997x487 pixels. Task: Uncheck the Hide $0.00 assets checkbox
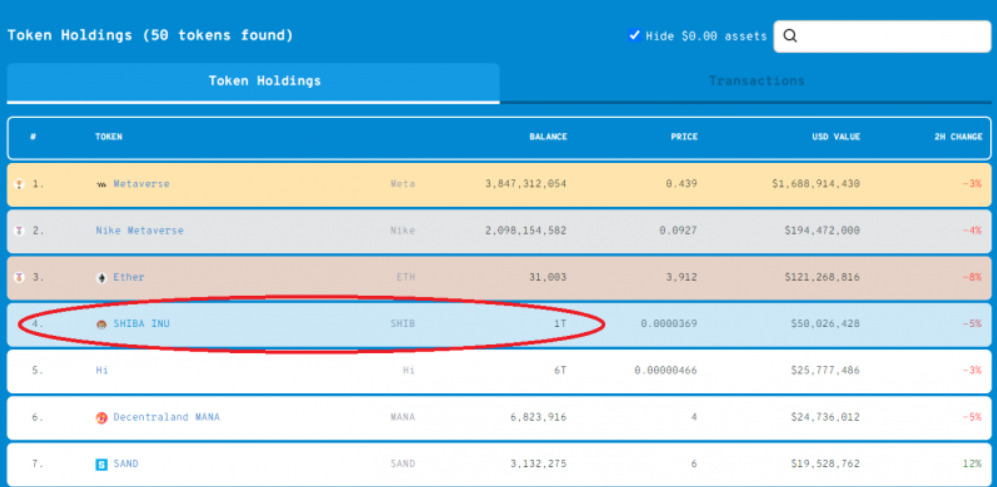click(634, 35)
